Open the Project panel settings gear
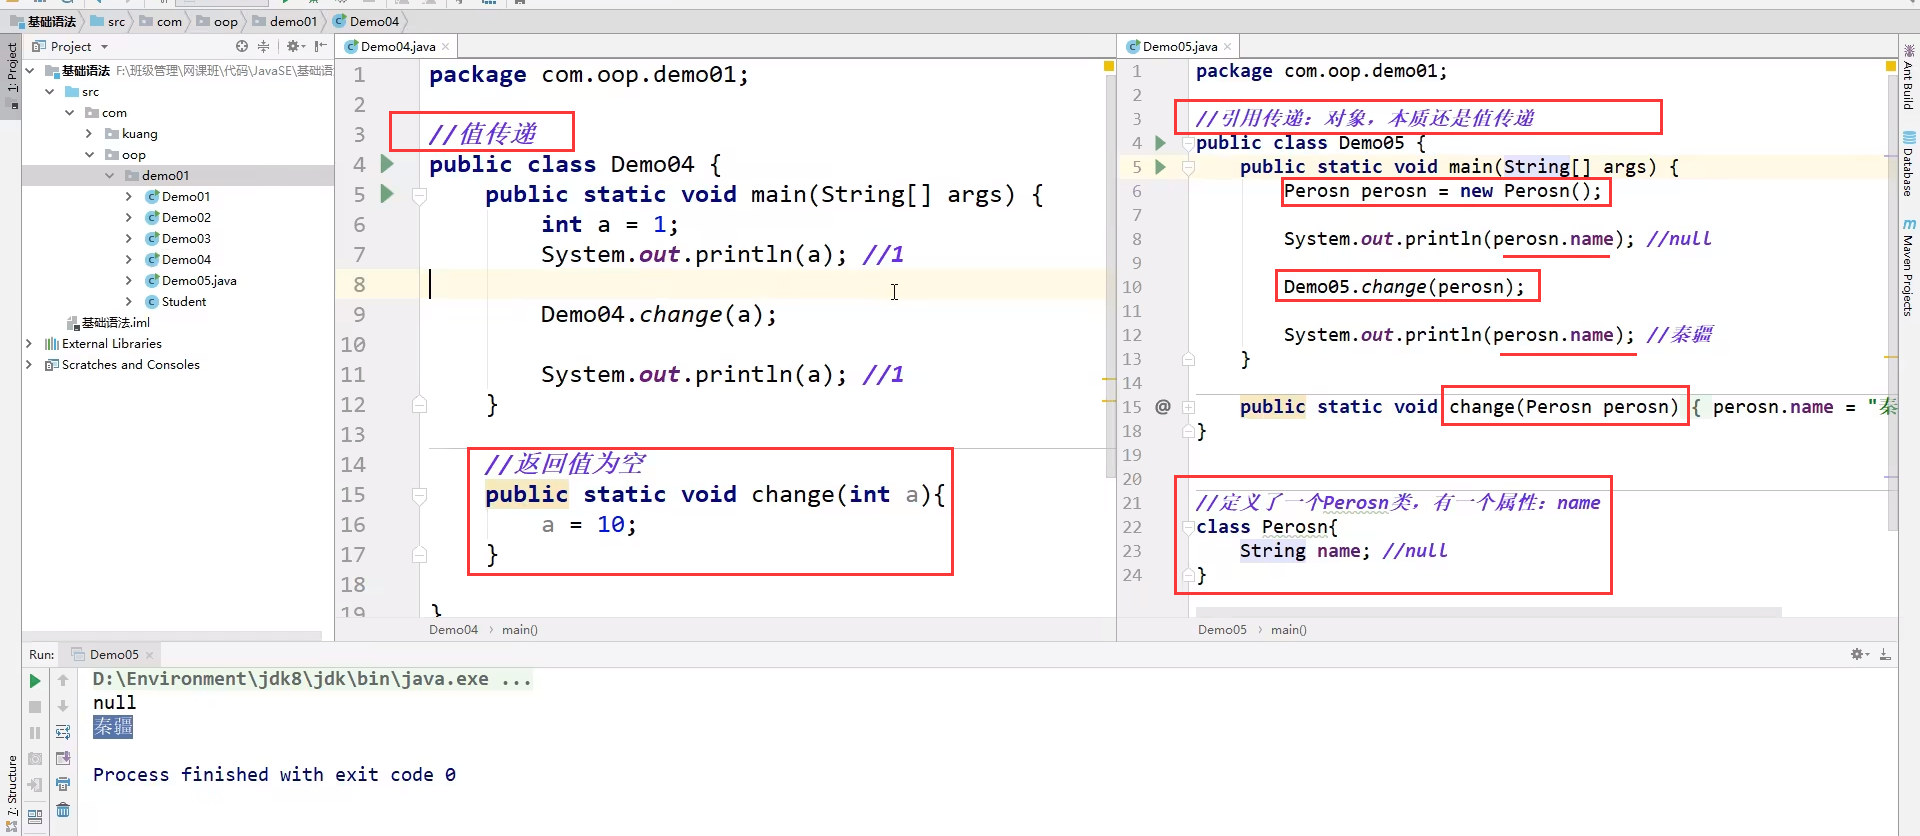This screenshot has height=836, width=1920. [294, 46]
